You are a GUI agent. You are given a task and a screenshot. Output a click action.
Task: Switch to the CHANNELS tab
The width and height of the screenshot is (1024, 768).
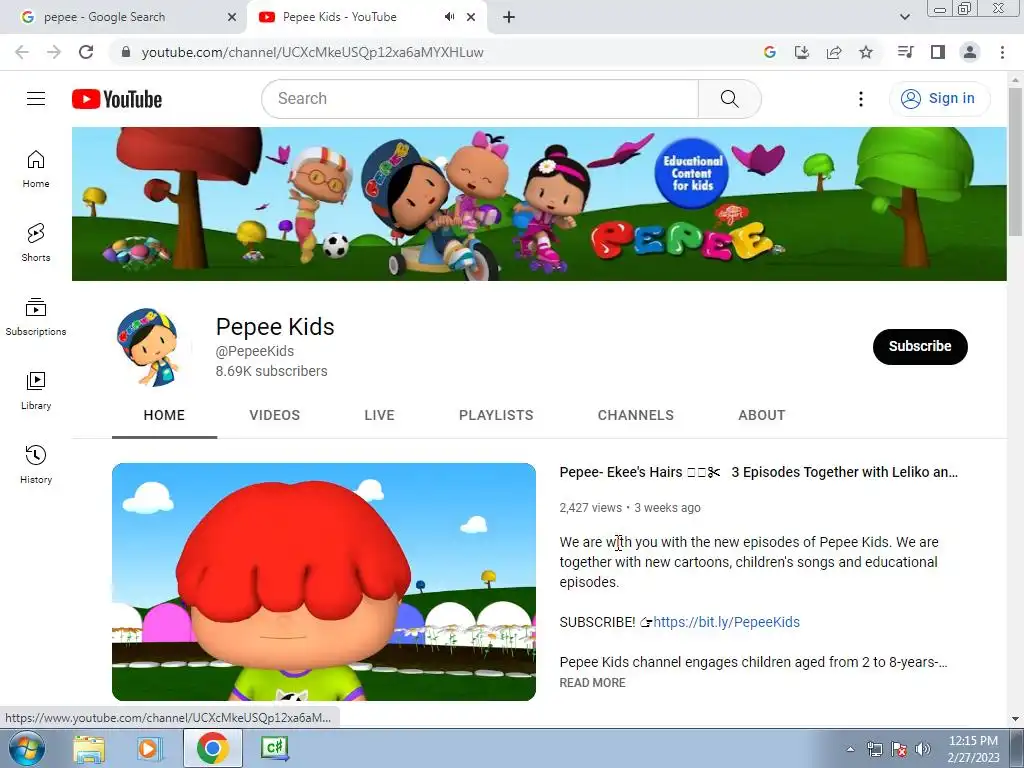point(635,415)
